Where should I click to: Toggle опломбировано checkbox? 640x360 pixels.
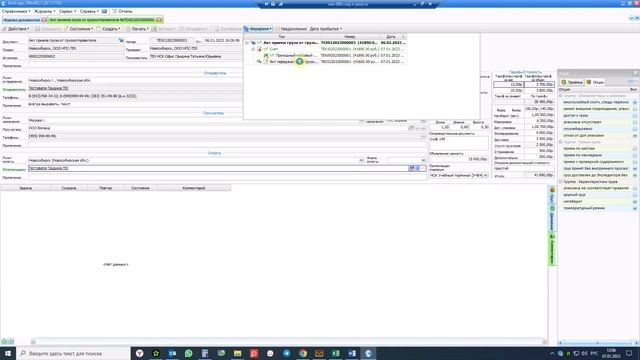[635, 129]
